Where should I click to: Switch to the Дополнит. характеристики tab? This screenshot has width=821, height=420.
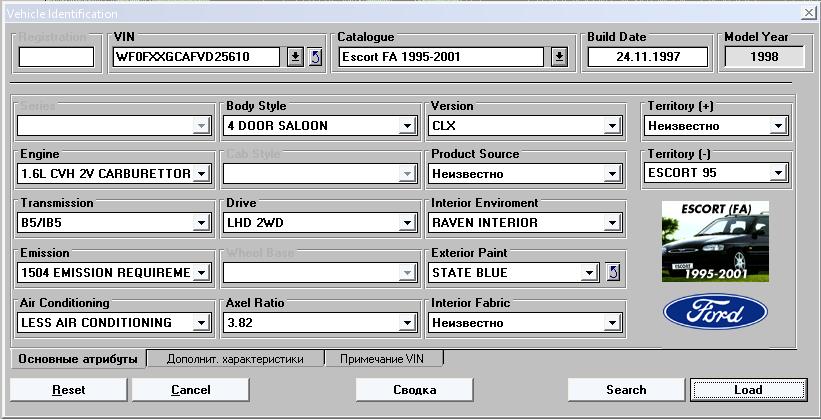click(236, 358)
